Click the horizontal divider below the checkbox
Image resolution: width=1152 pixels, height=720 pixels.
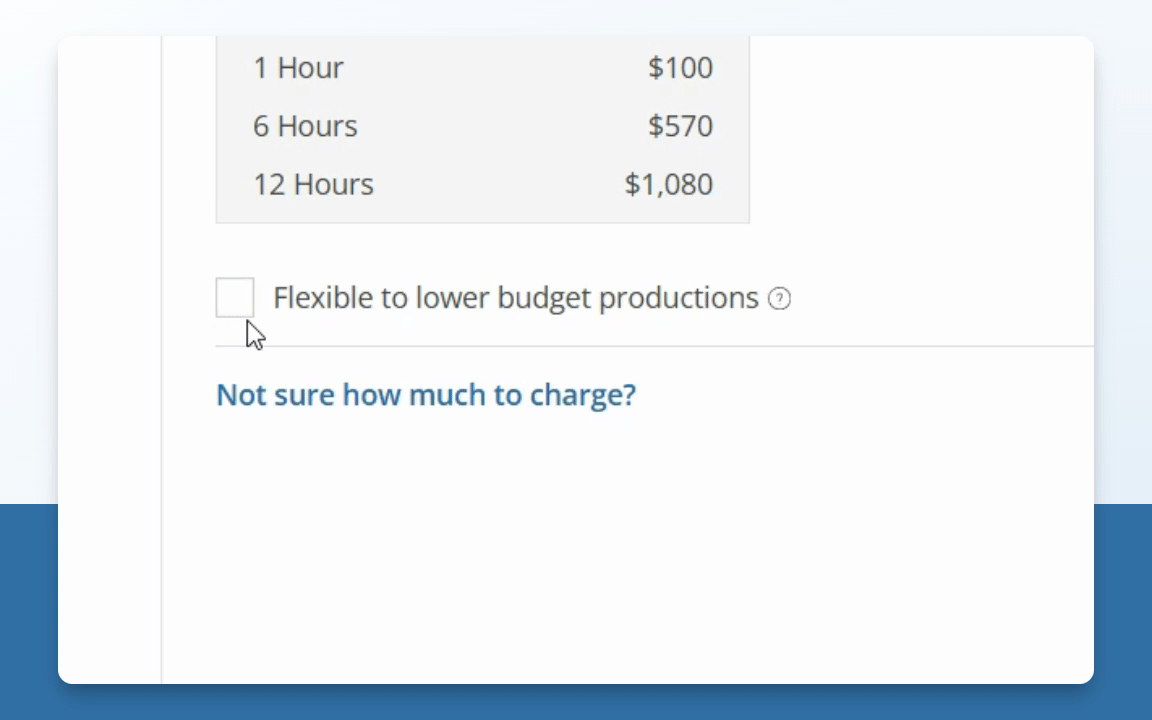click(650, 346)
